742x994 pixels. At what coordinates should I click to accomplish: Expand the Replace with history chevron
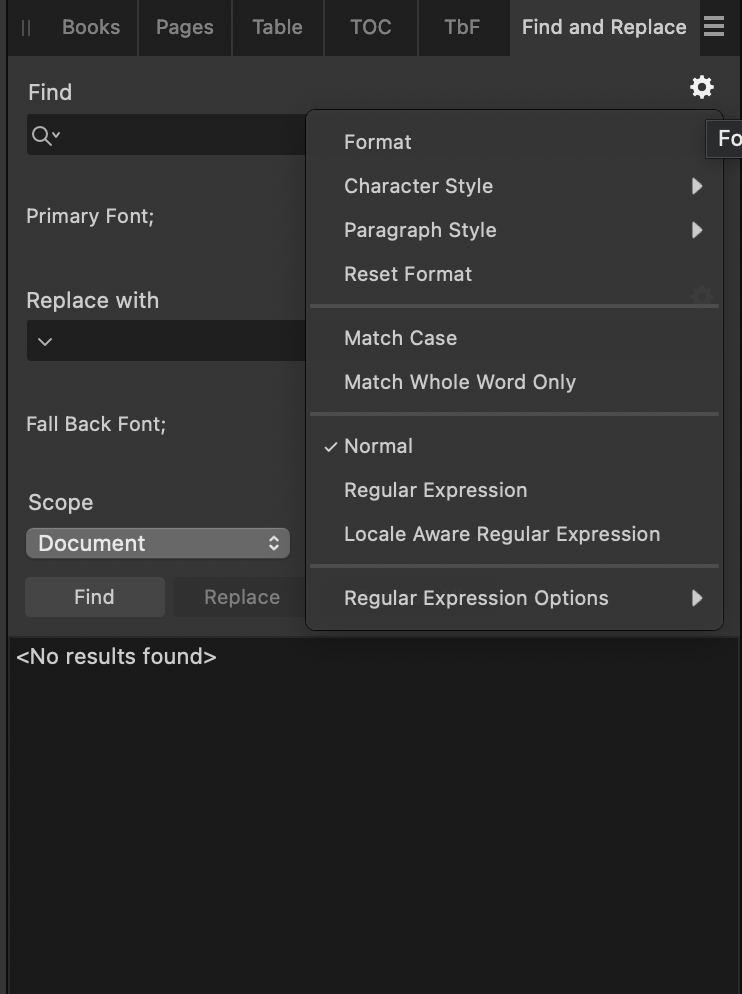44,341
